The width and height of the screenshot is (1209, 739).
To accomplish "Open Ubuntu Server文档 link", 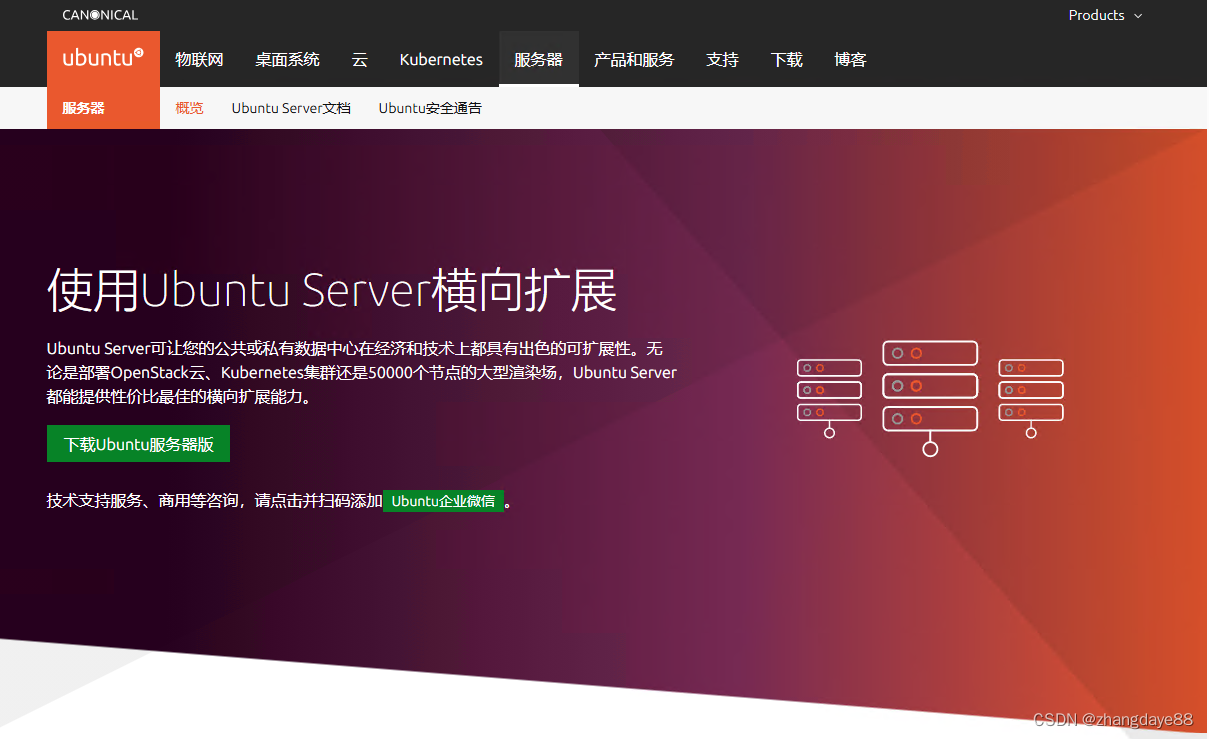I will (x=291, y=108).
